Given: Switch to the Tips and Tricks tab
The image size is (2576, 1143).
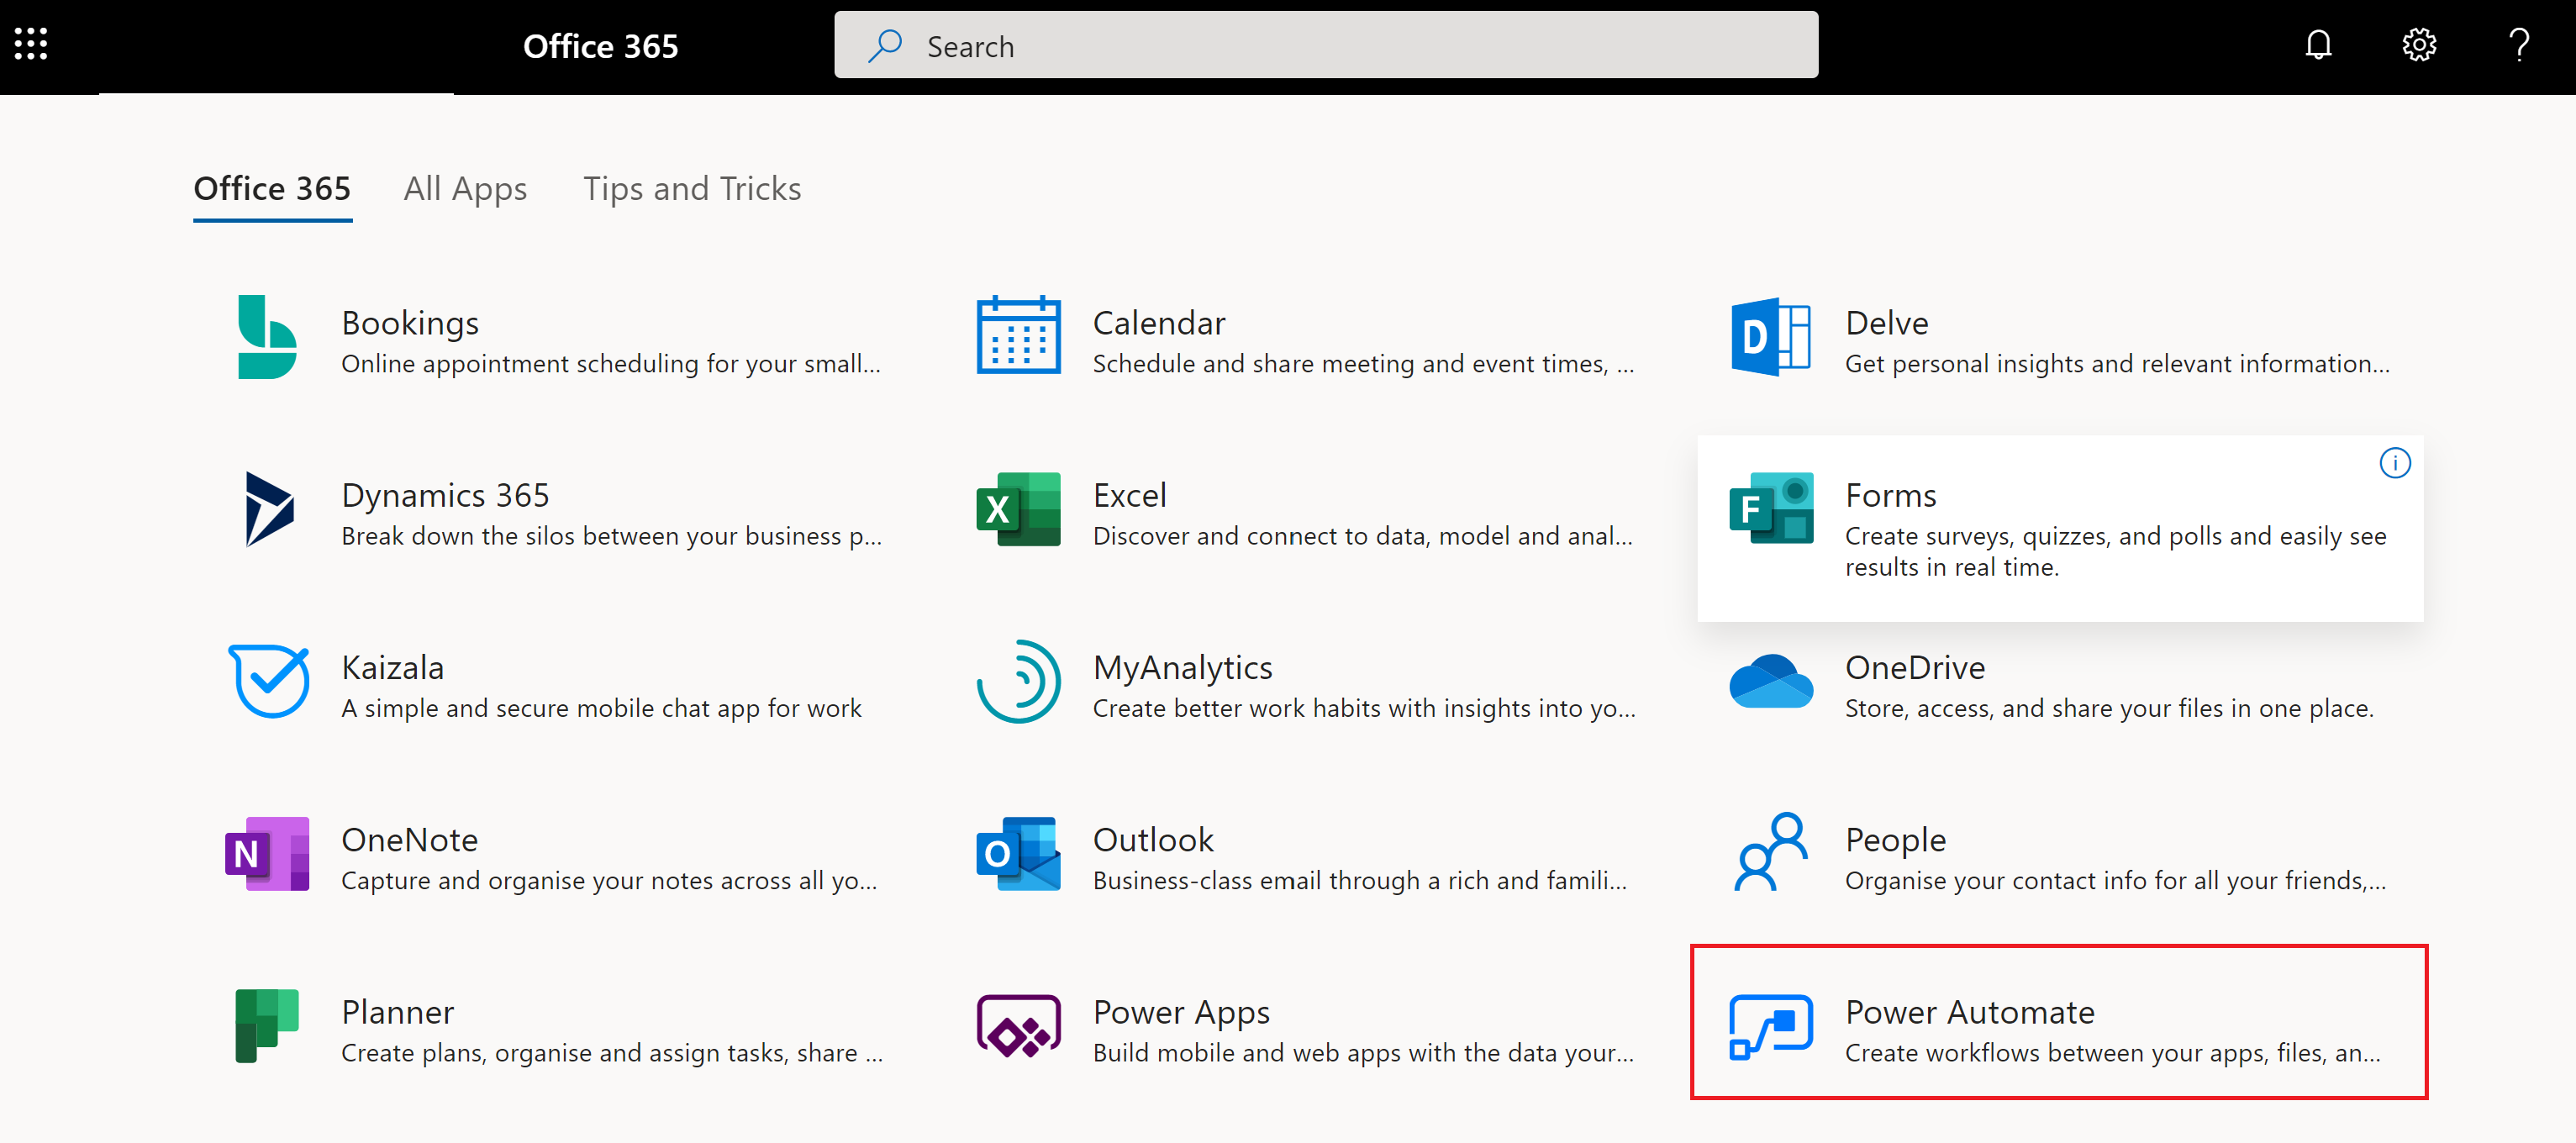Looking at the screenshot, I should (692, 188).
